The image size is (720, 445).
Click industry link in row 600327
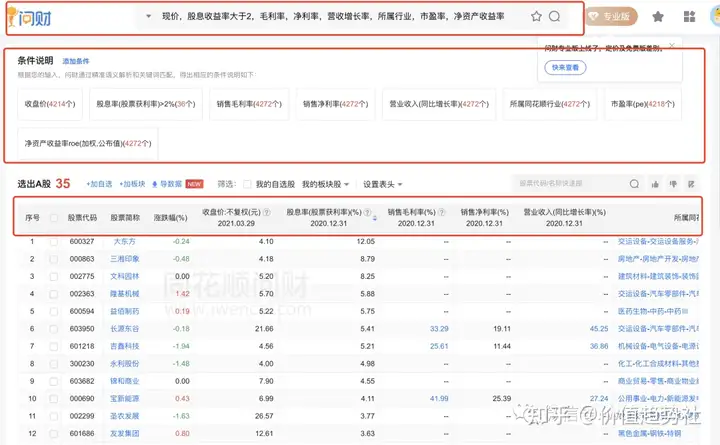[658, 242]
